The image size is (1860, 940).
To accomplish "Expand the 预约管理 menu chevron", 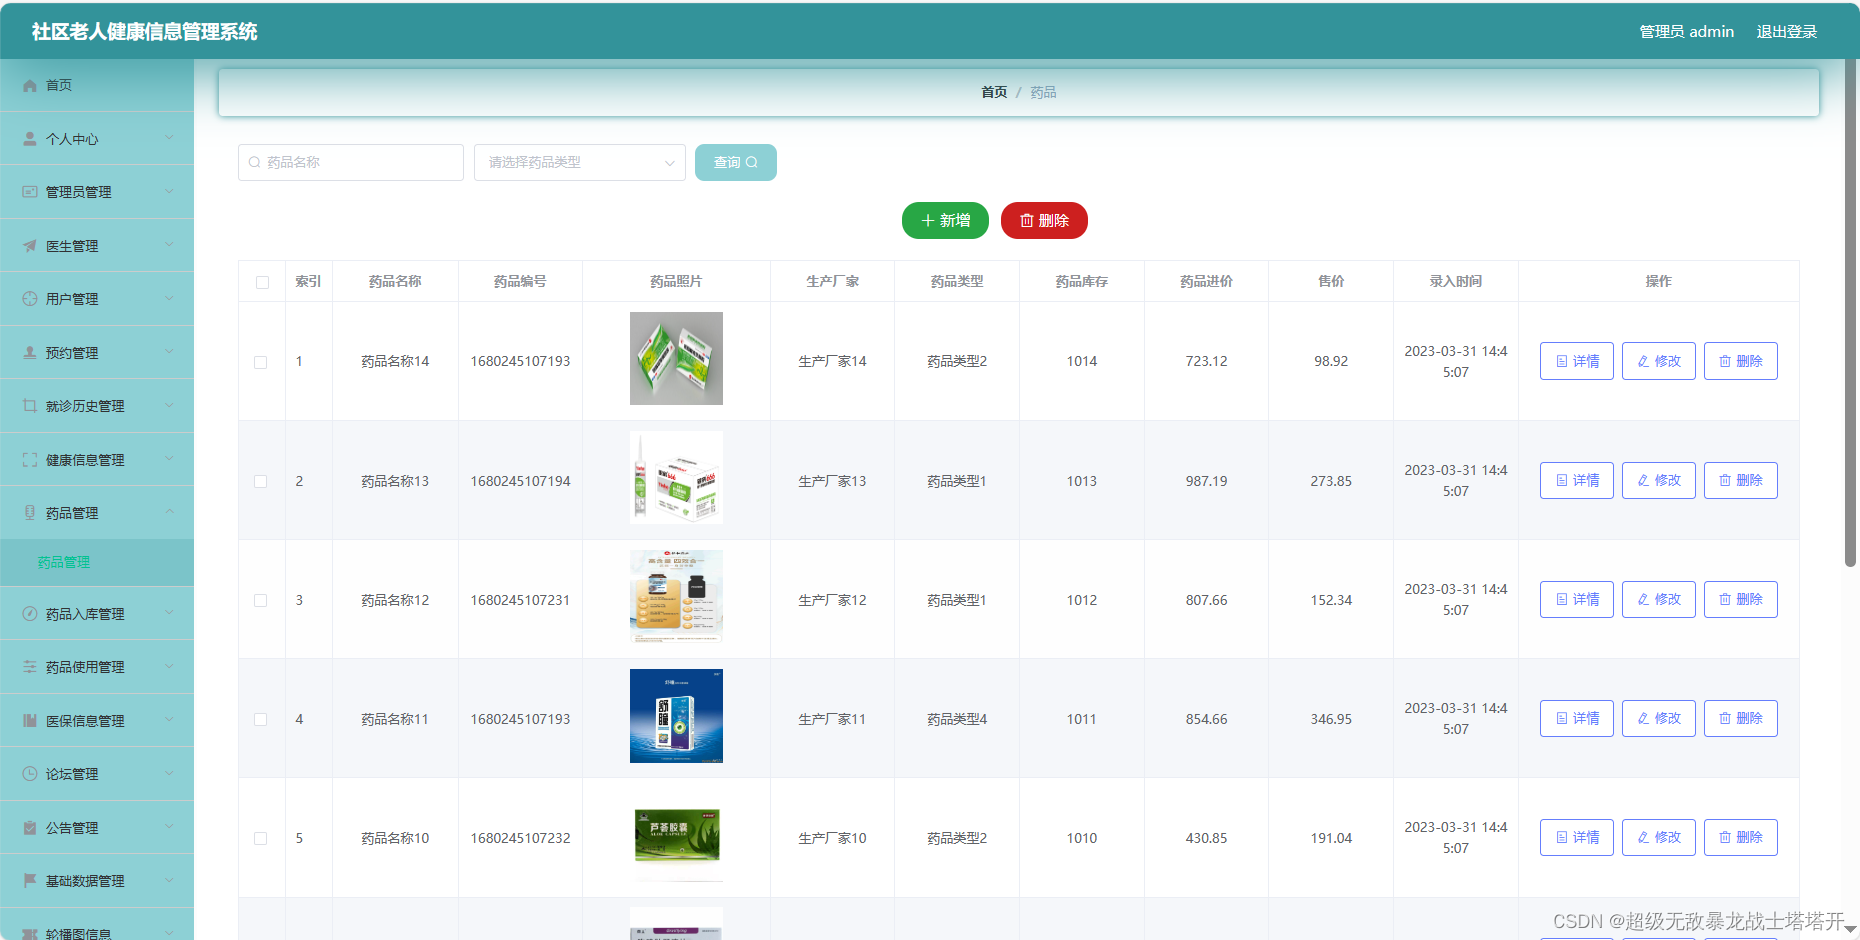I will point(169,352).
